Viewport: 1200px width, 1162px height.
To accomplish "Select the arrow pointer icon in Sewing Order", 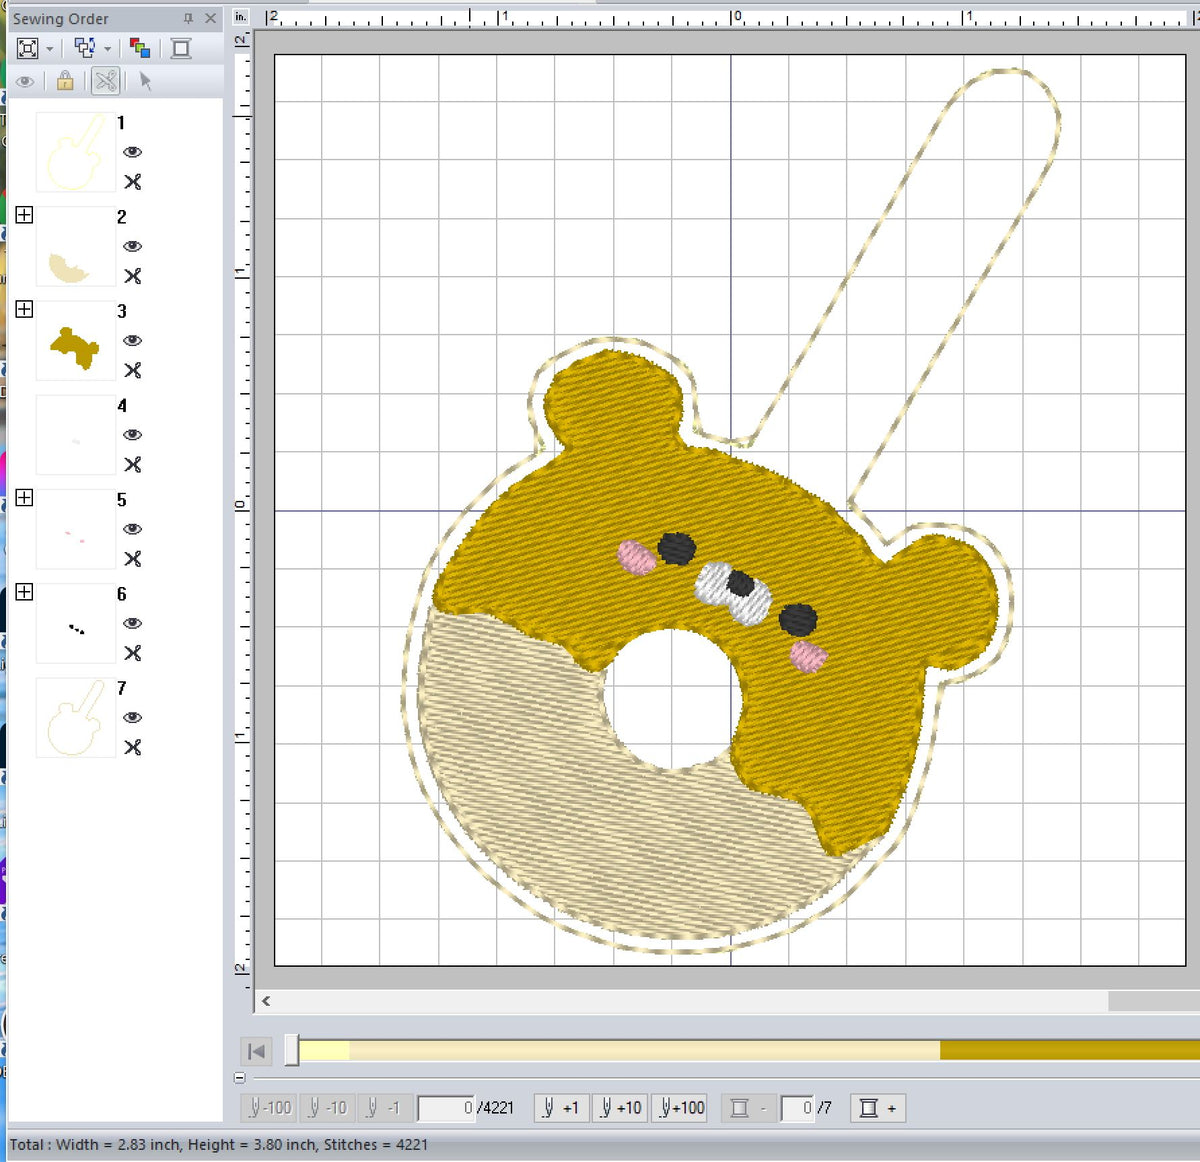I will pos(145,82).
